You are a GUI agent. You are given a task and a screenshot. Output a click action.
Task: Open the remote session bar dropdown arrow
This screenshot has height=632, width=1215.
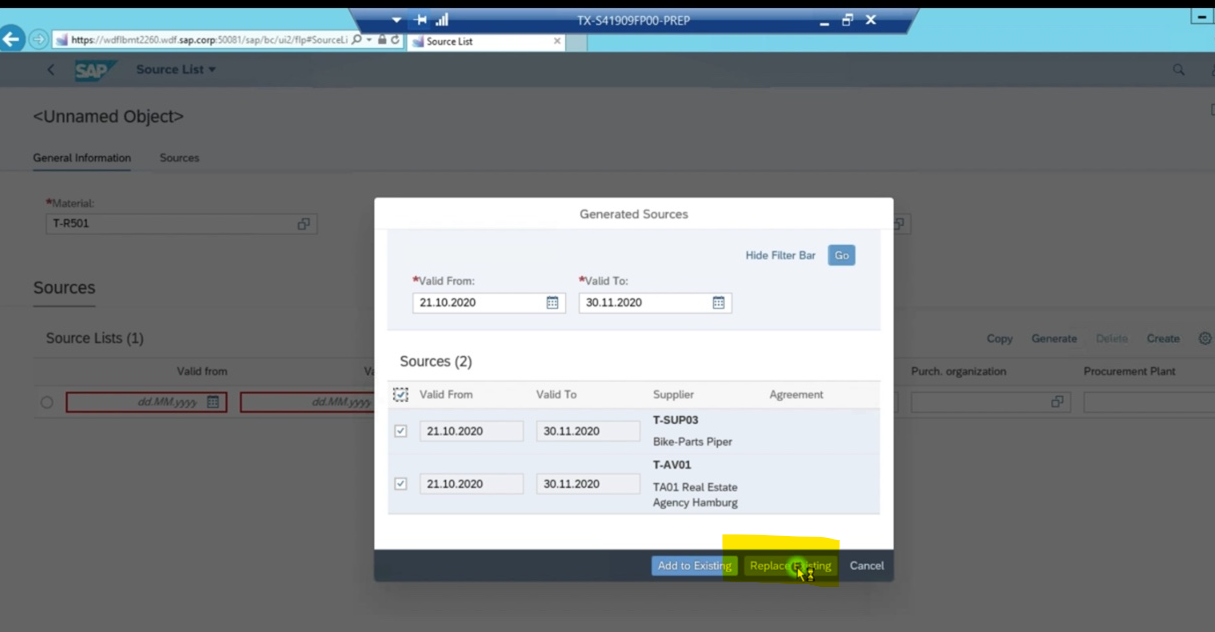click(396, 20)
